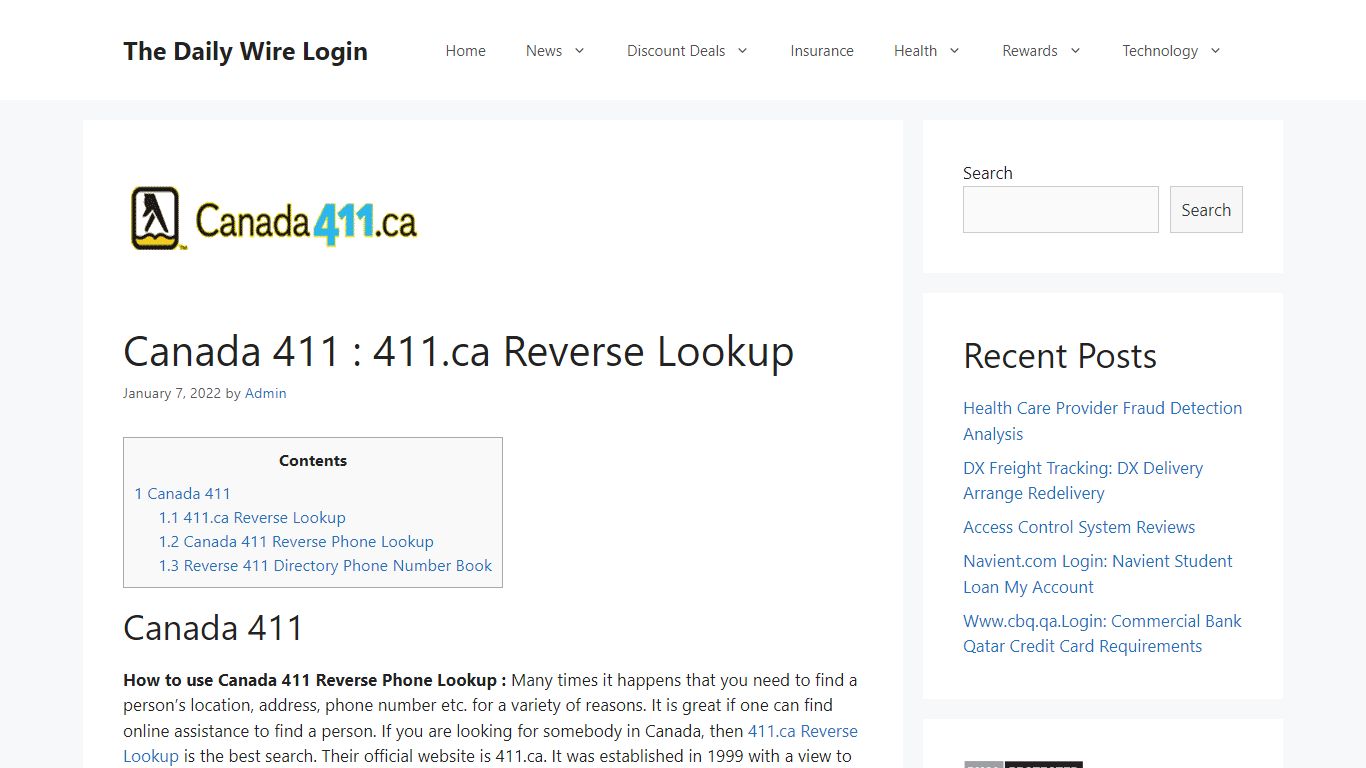Open the Health menu item
Image resolution: width=1366 pixels, height=768 pixels.
point(915,51)
